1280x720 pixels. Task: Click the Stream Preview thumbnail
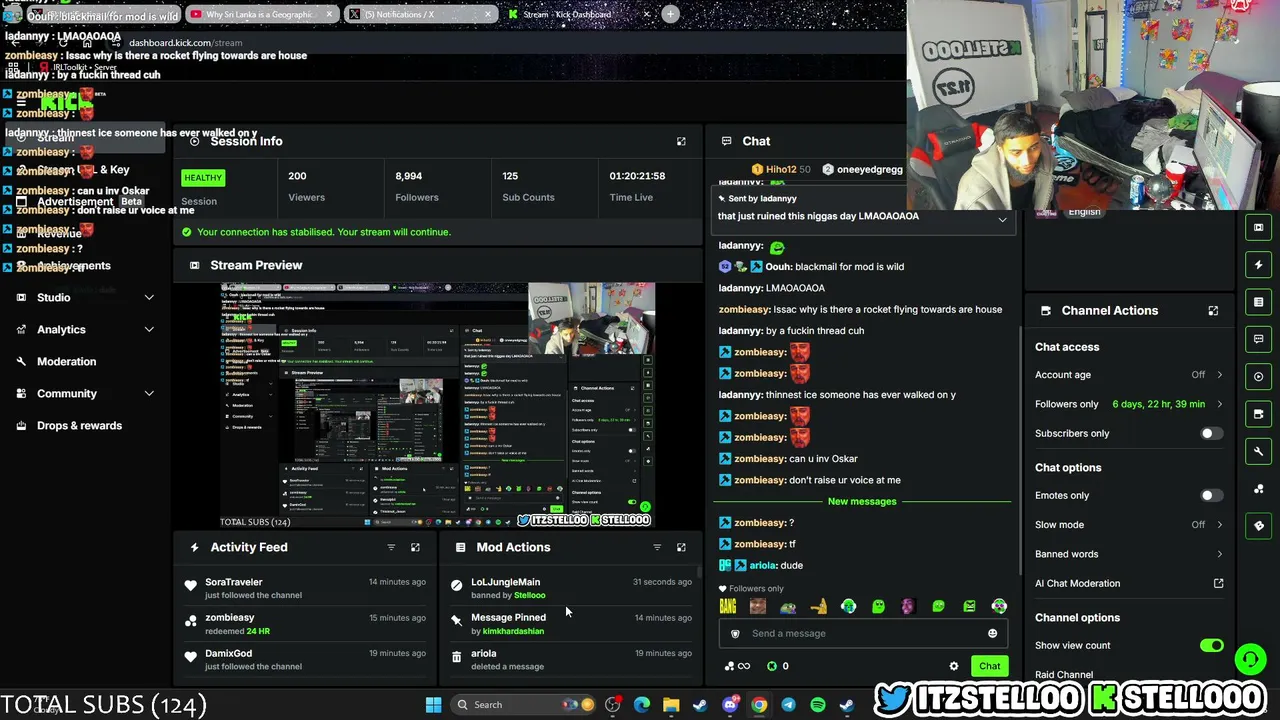point(437,405)
